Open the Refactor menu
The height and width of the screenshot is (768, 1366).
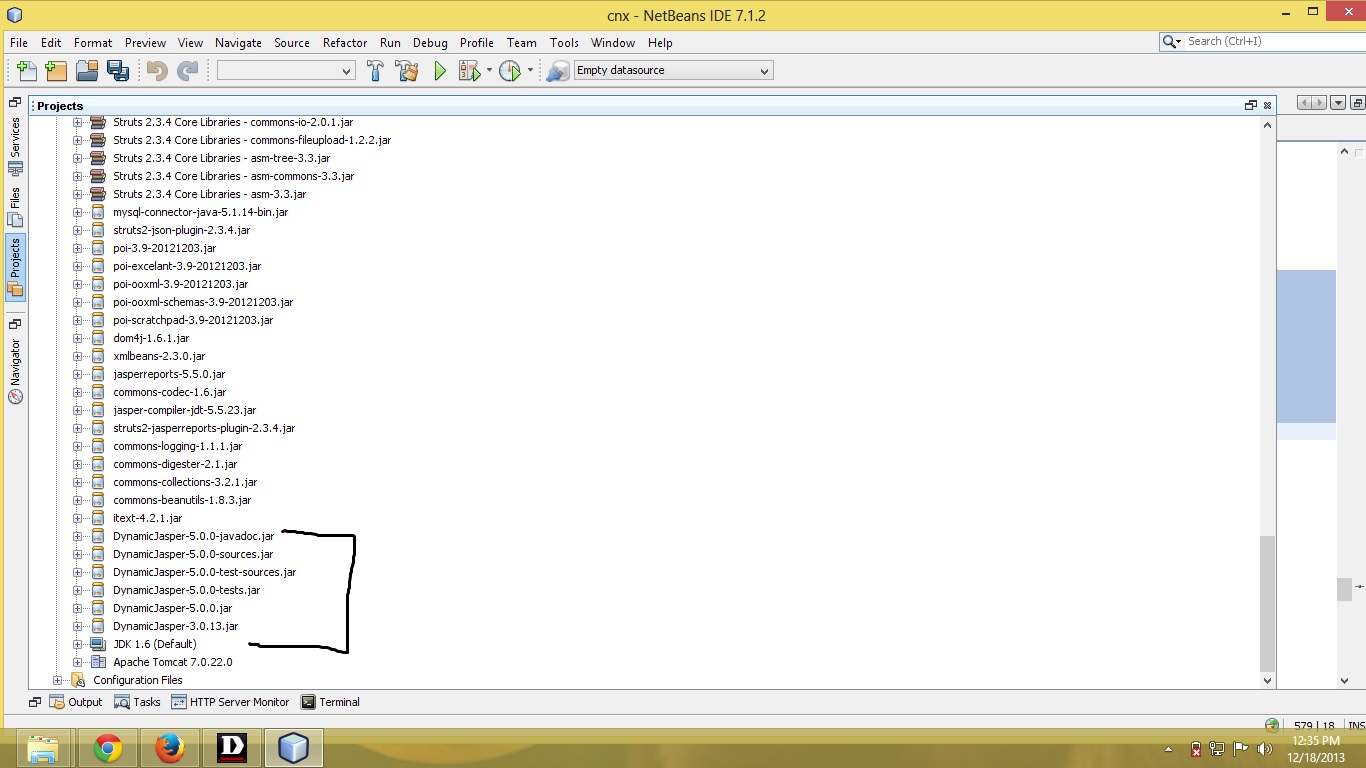pyautogui.click(x=345, y=43)
